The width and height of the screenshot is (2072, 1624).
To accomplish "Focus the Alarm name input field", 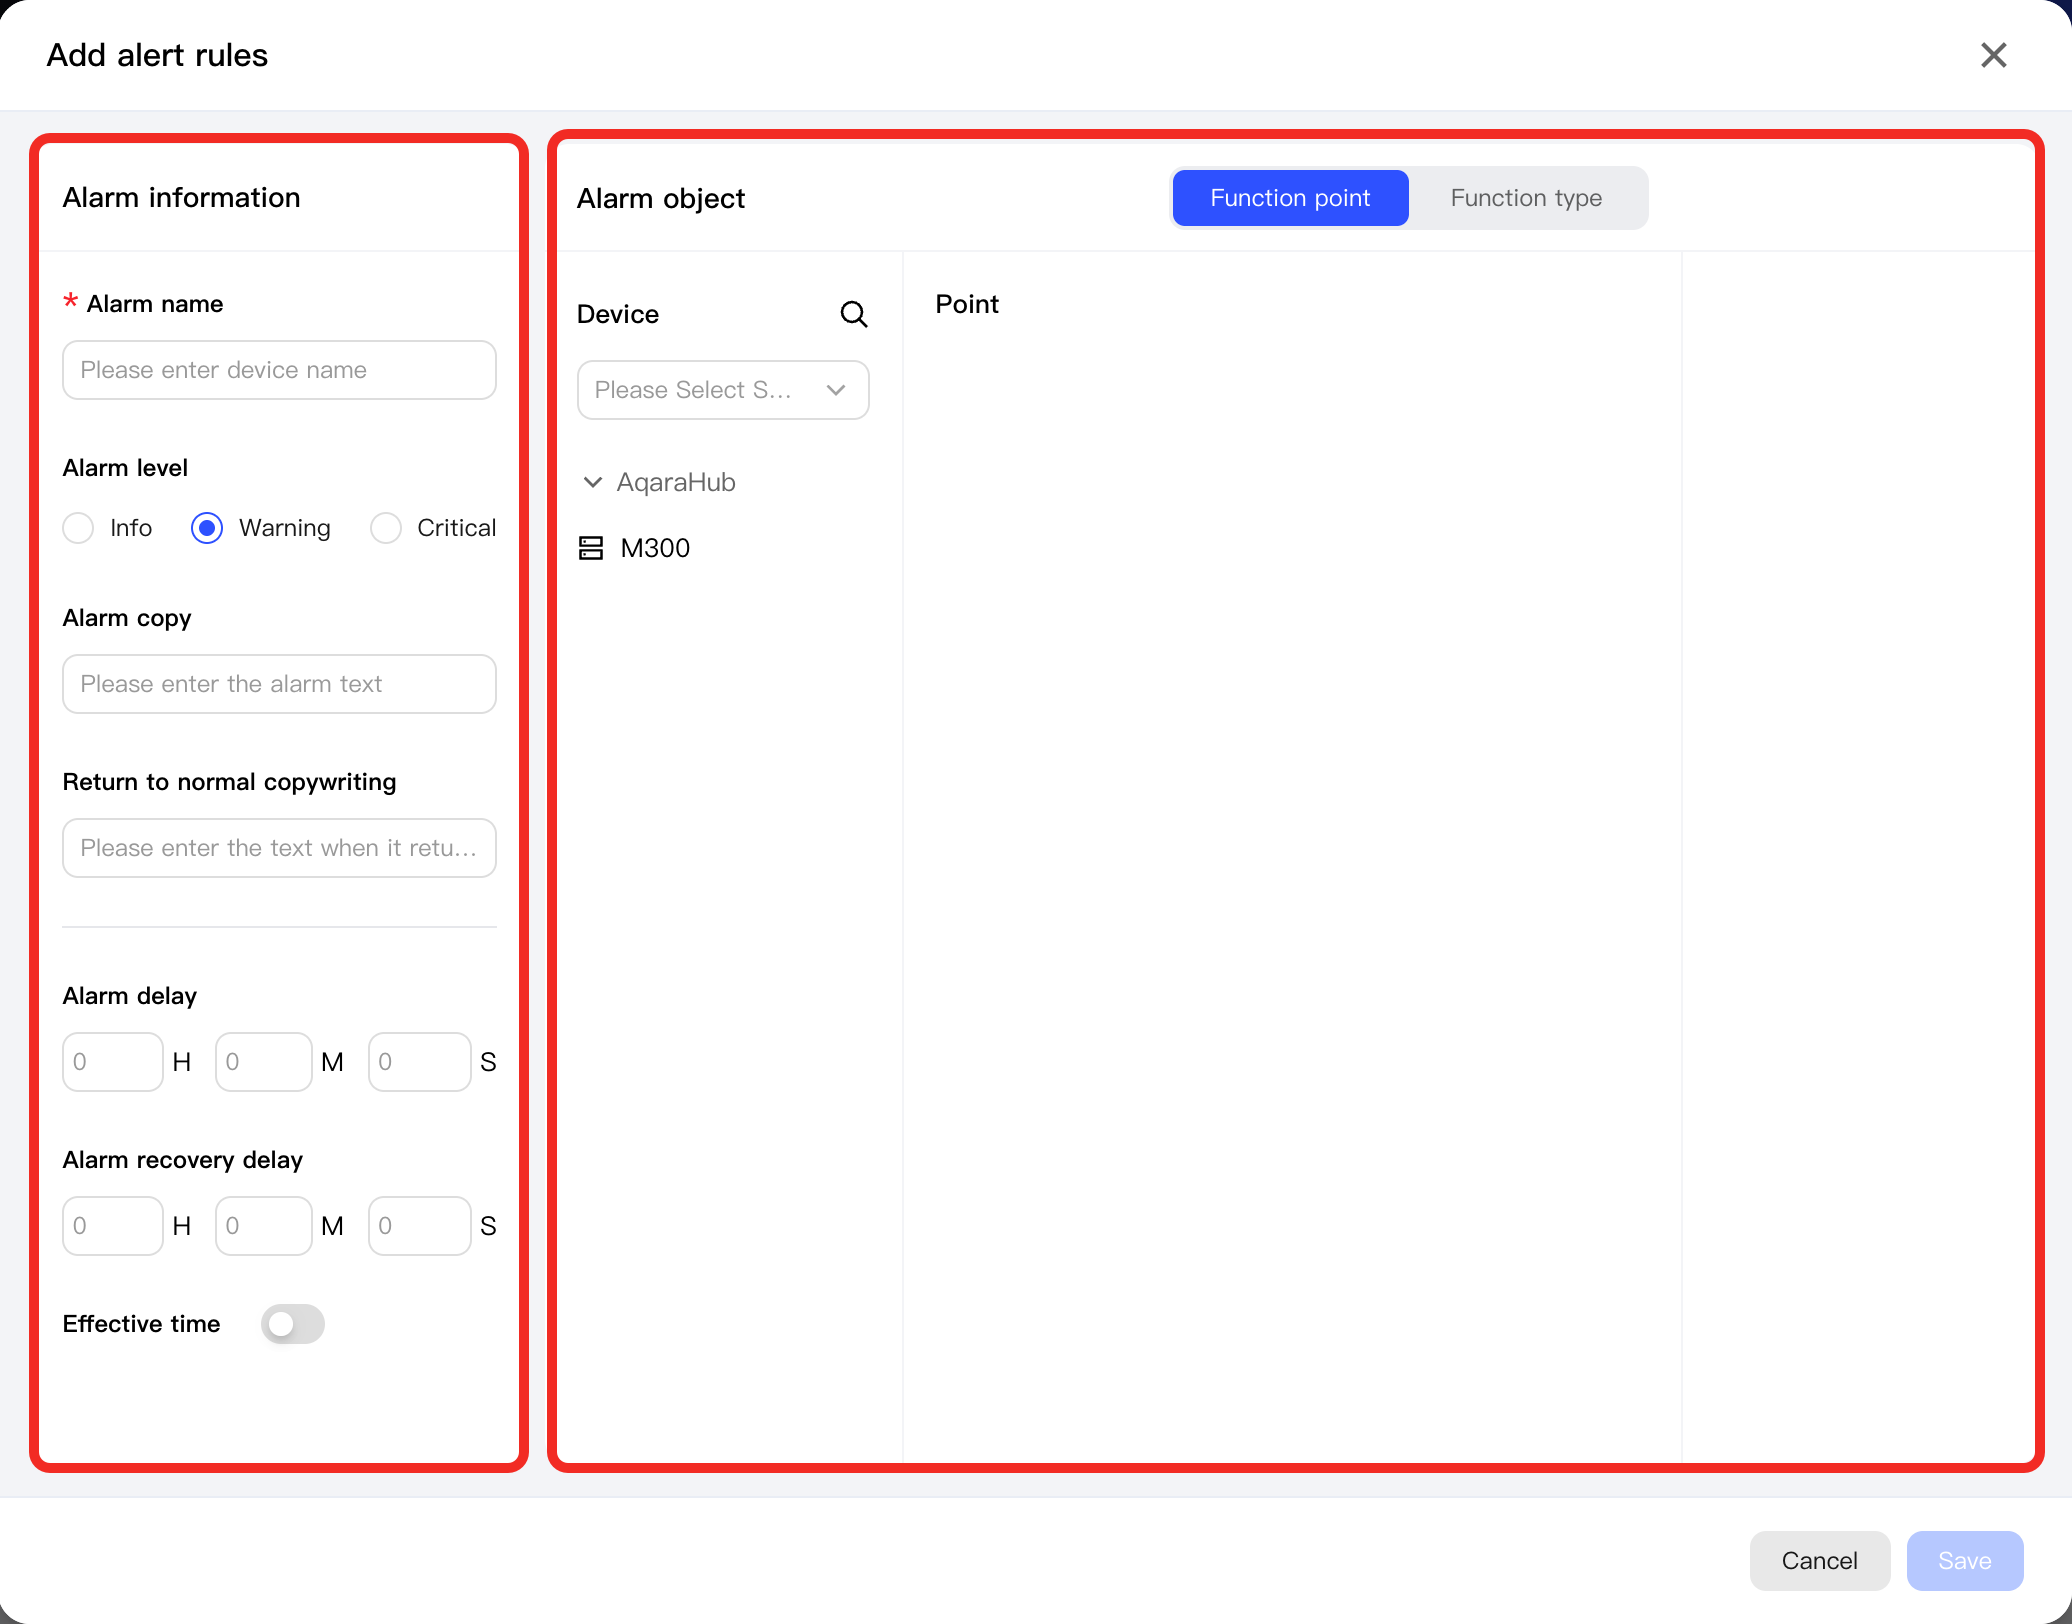I will (279, 370).
